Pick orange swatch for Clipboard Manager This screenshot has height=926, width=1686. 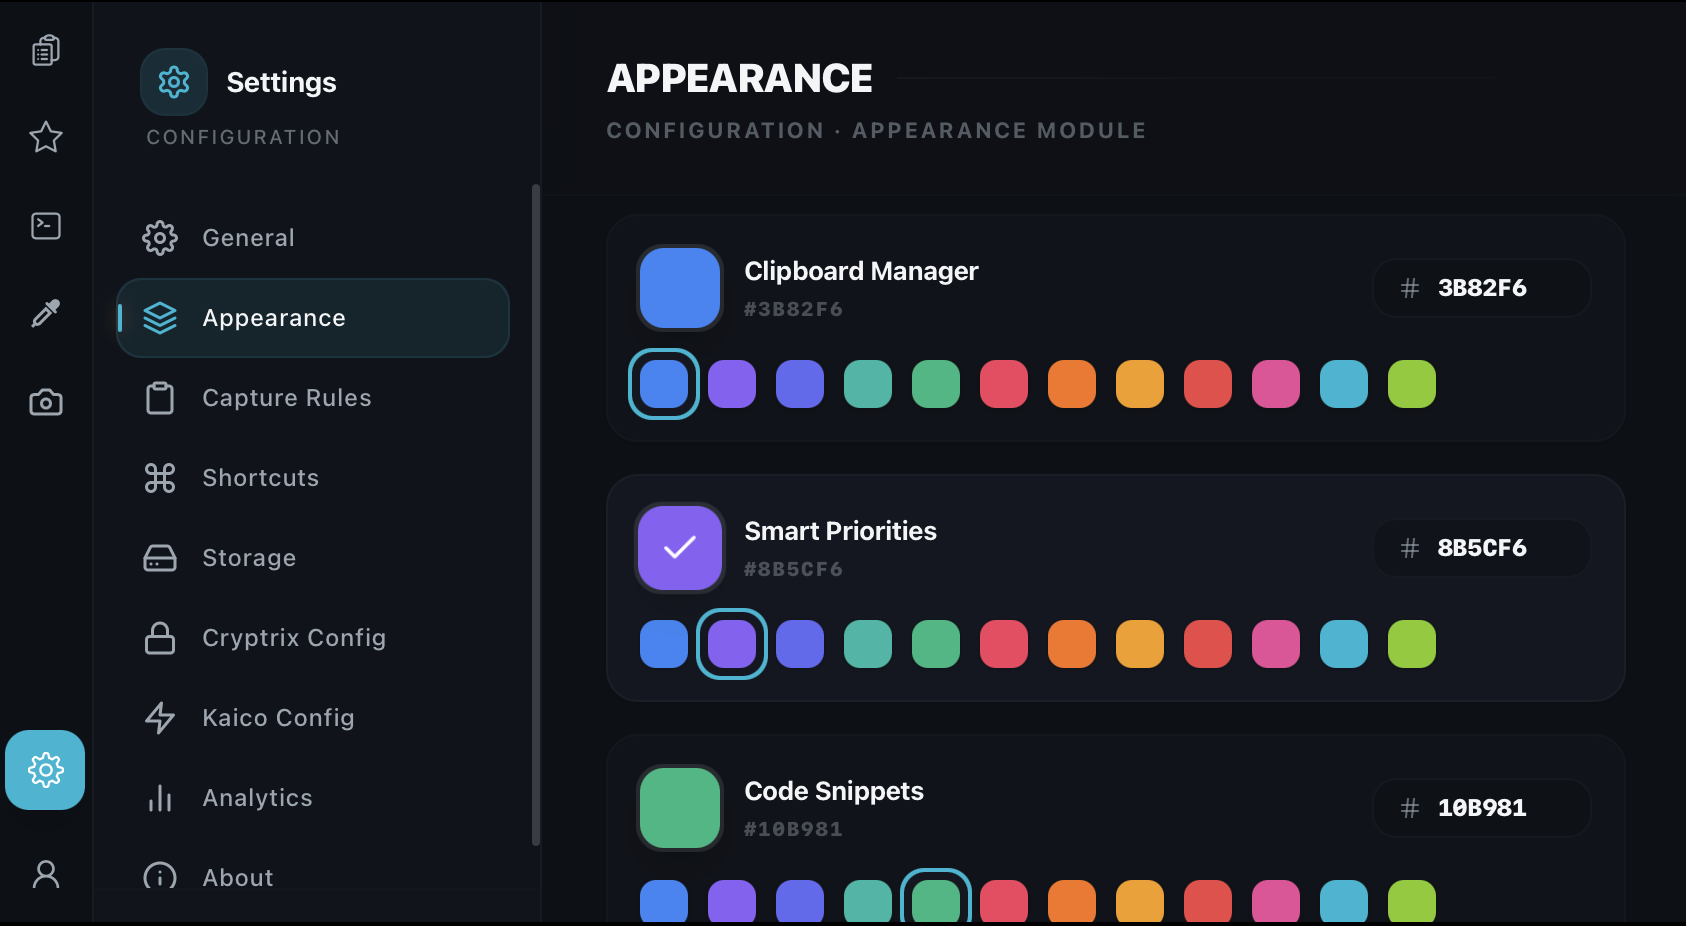(x=1072, y=384)
